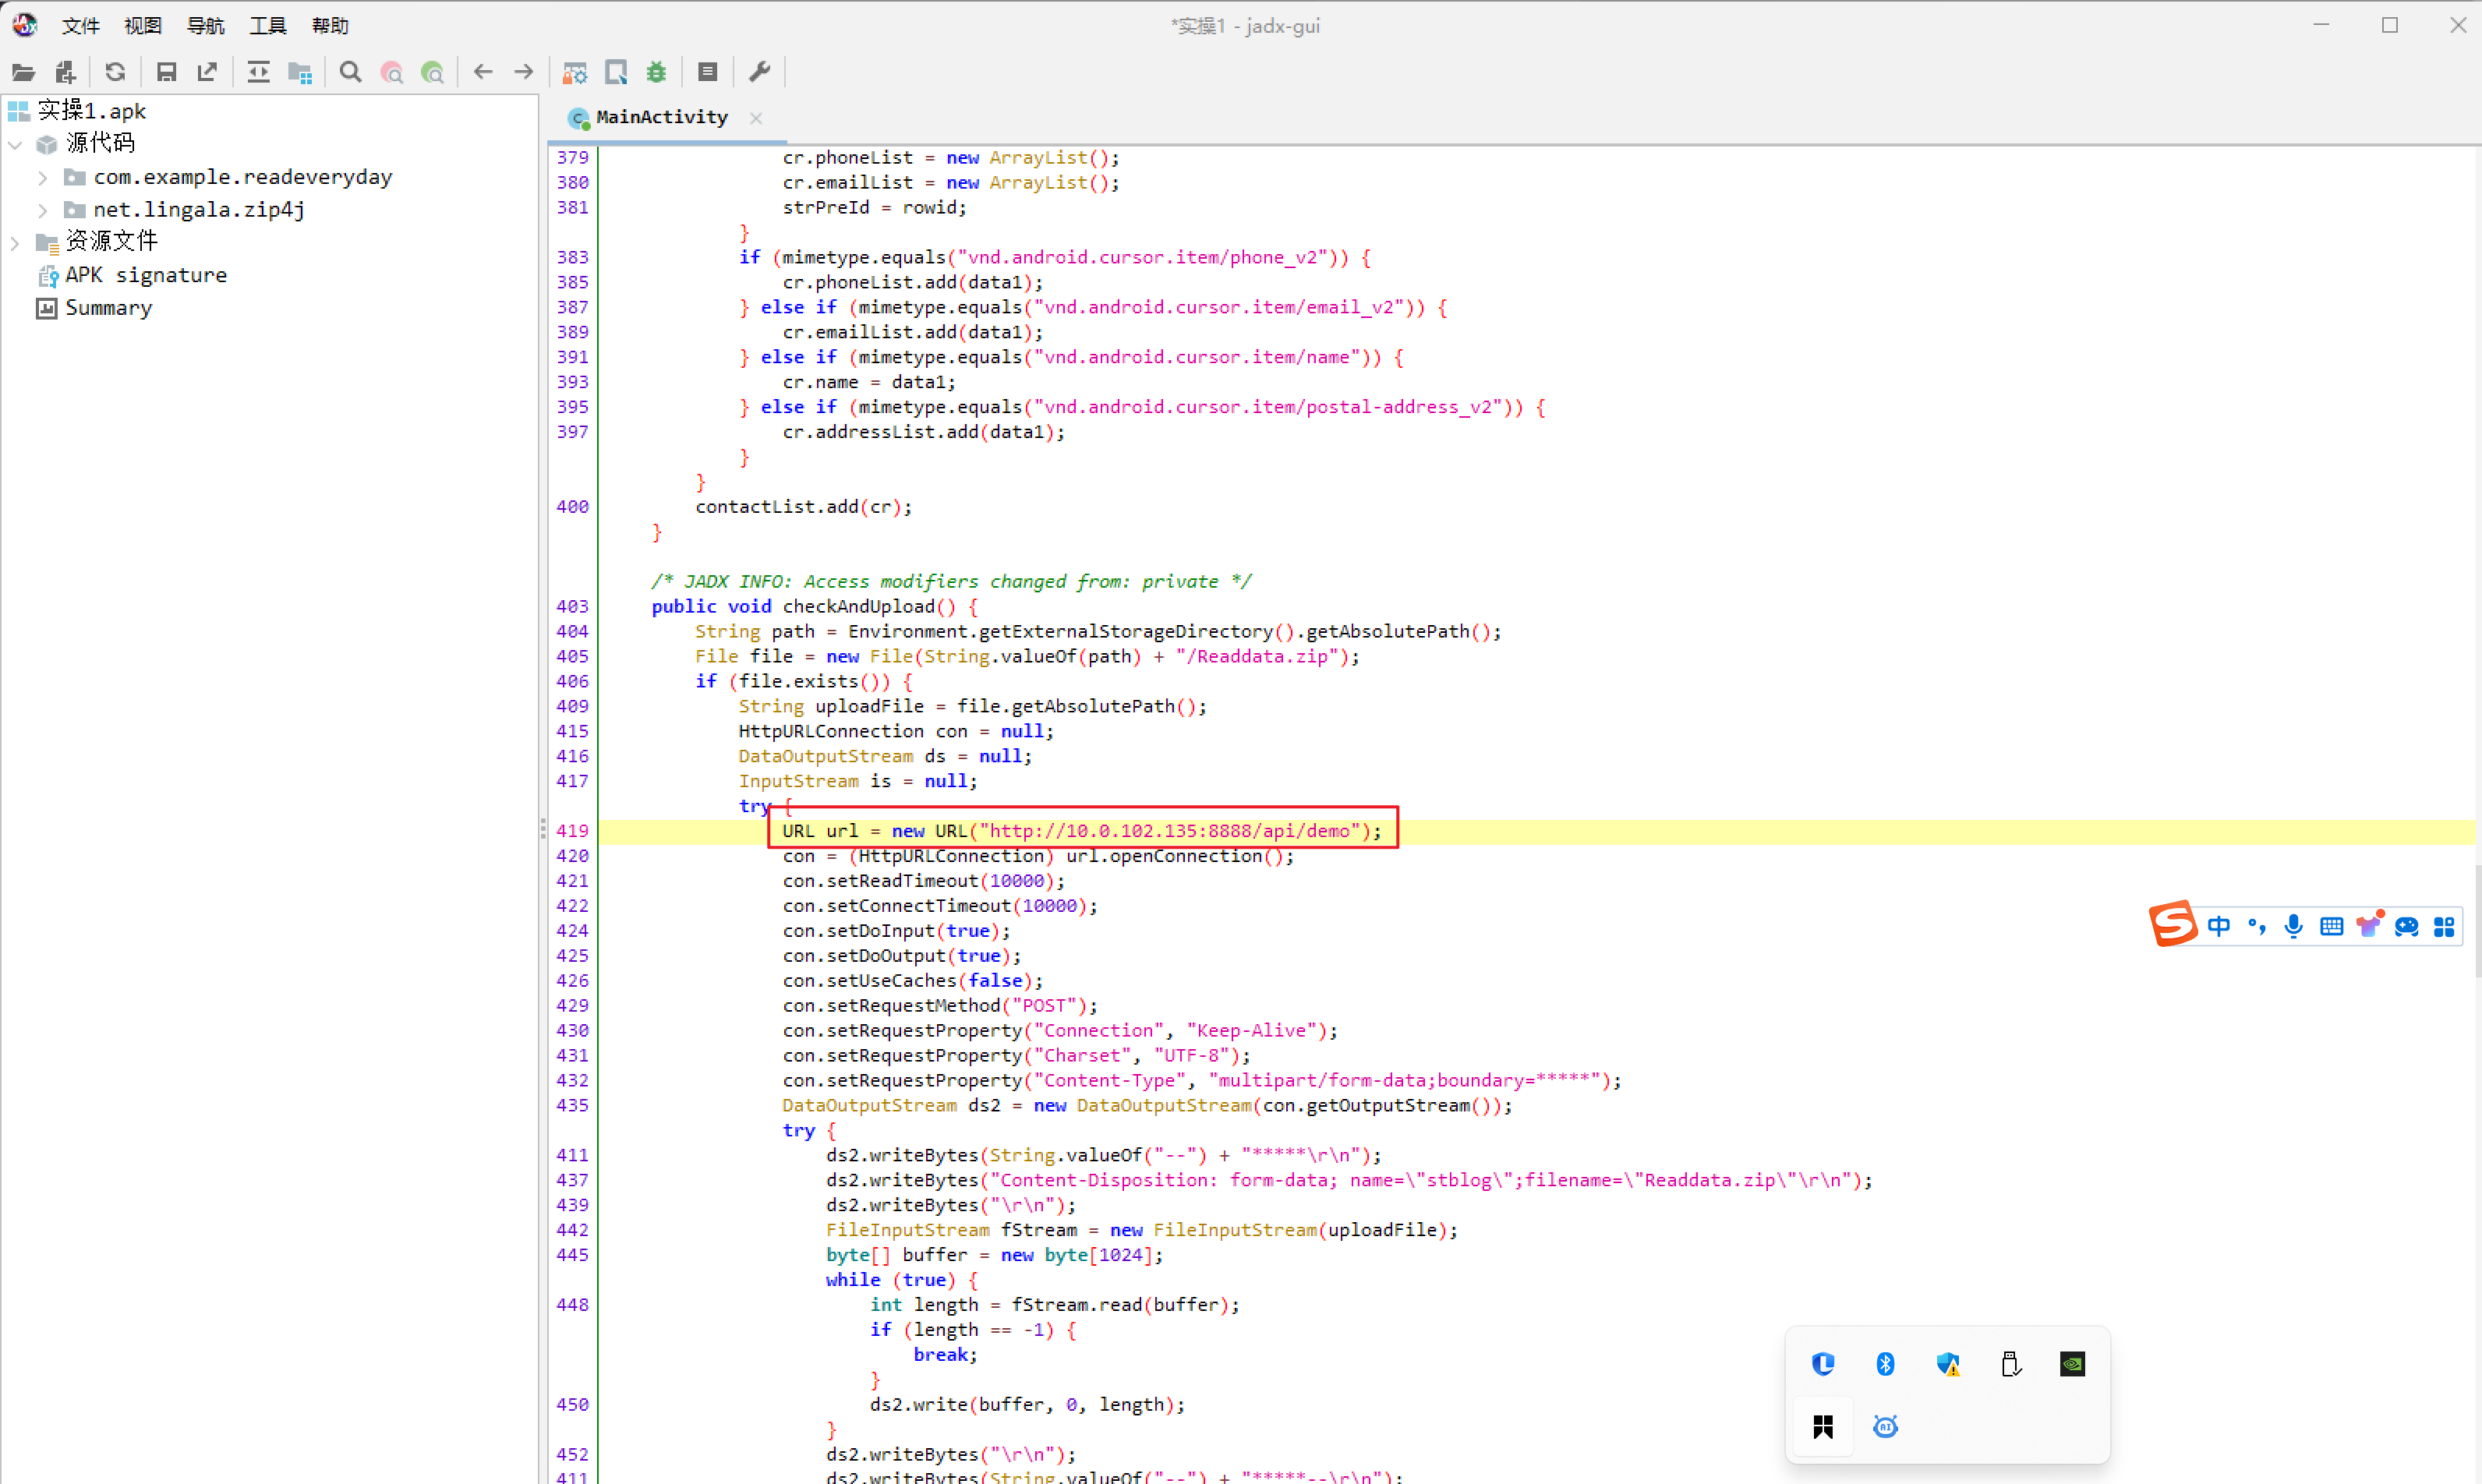Click the "/Readdata.zip" string literal
This screenshot has width=2482, height=1484.
pyautogui.click(x=1257, y=657)
